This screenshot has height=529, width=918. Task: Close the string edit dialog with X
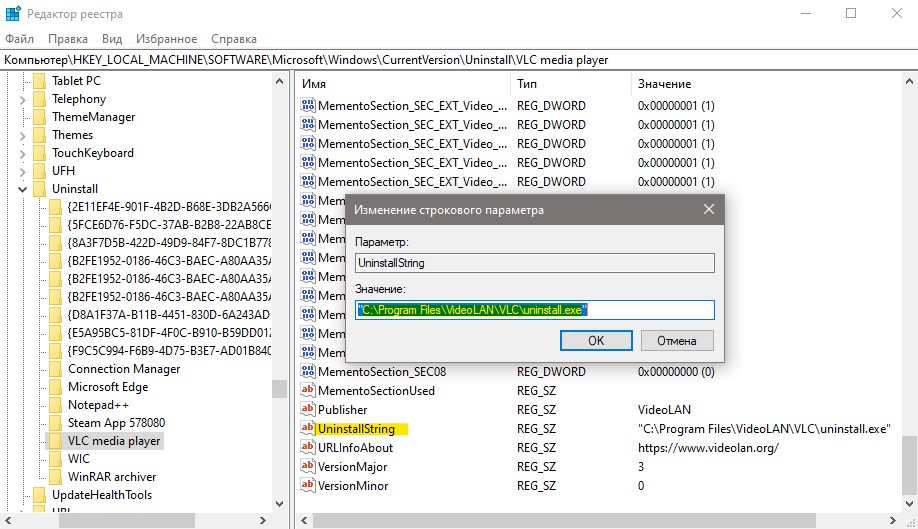pos(708,209)
